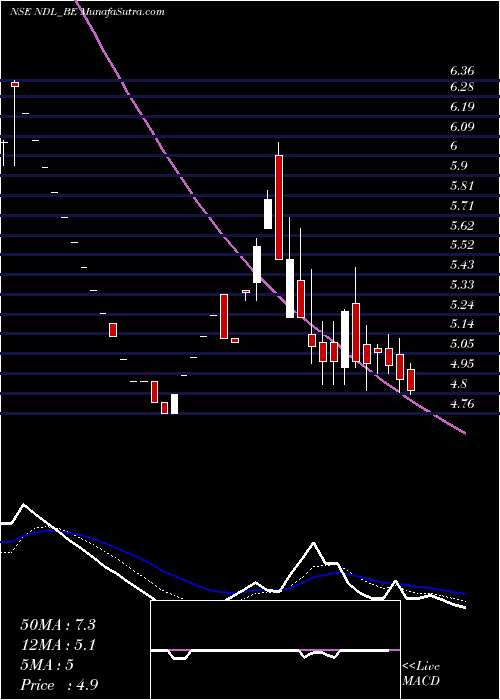Click the NSE NDL_BE chart title
Image resolution: width=500 pixels, height=700 pixels.
45,11
